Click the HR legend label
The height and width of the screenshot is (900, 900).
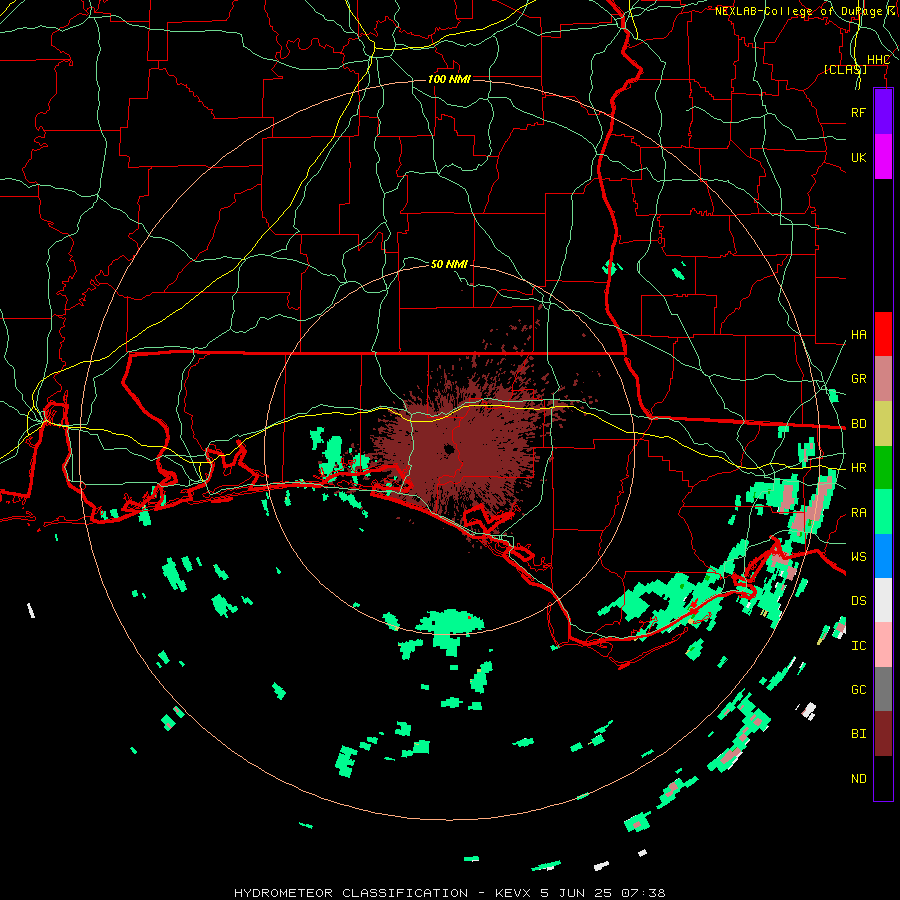[859, 468]
